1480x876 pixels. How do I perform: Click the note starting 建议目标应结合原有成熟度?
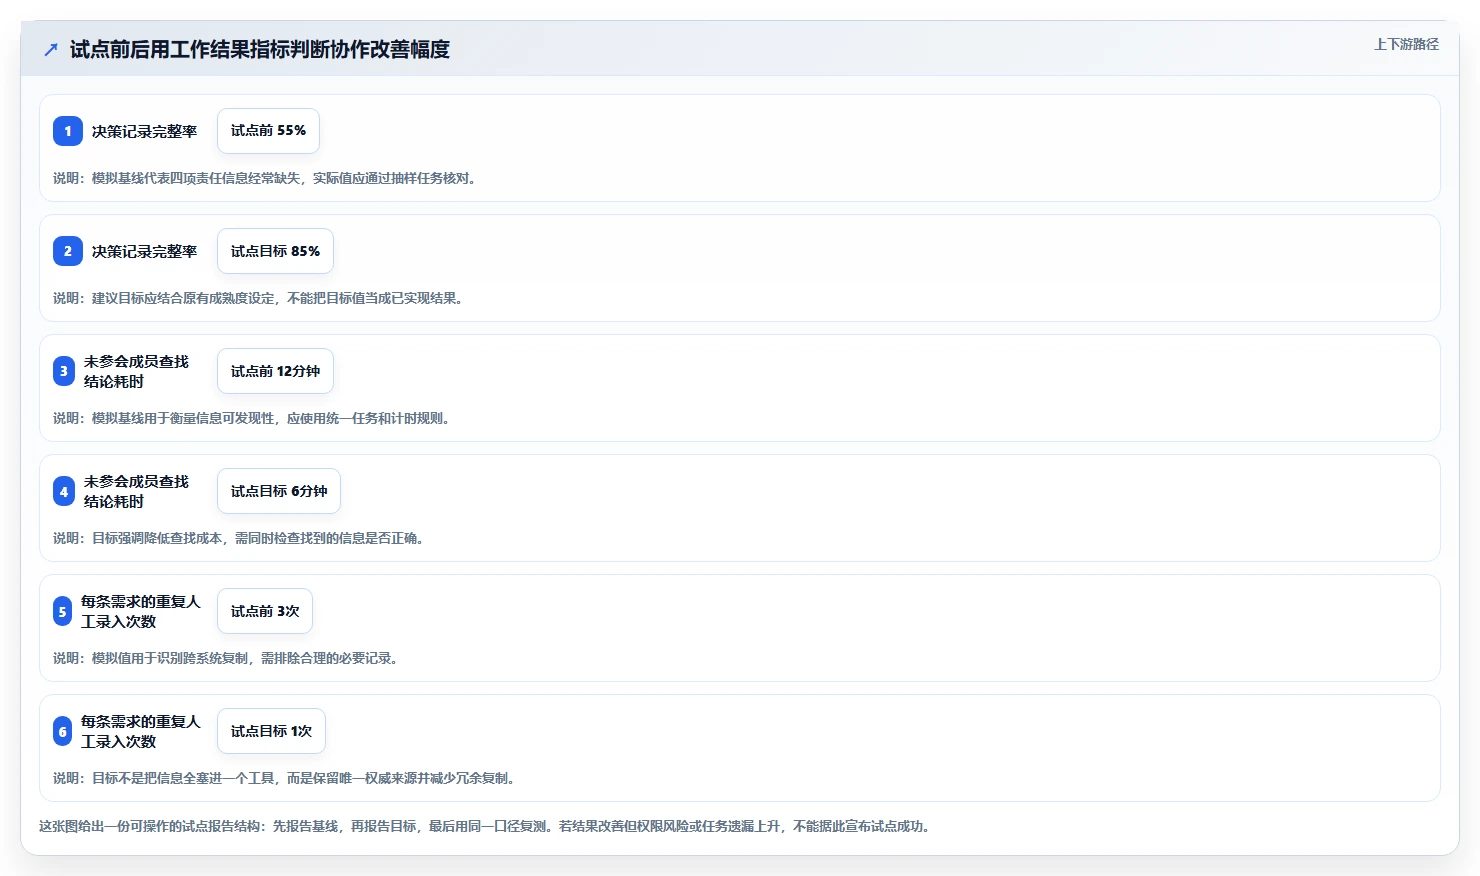[261, 298]
